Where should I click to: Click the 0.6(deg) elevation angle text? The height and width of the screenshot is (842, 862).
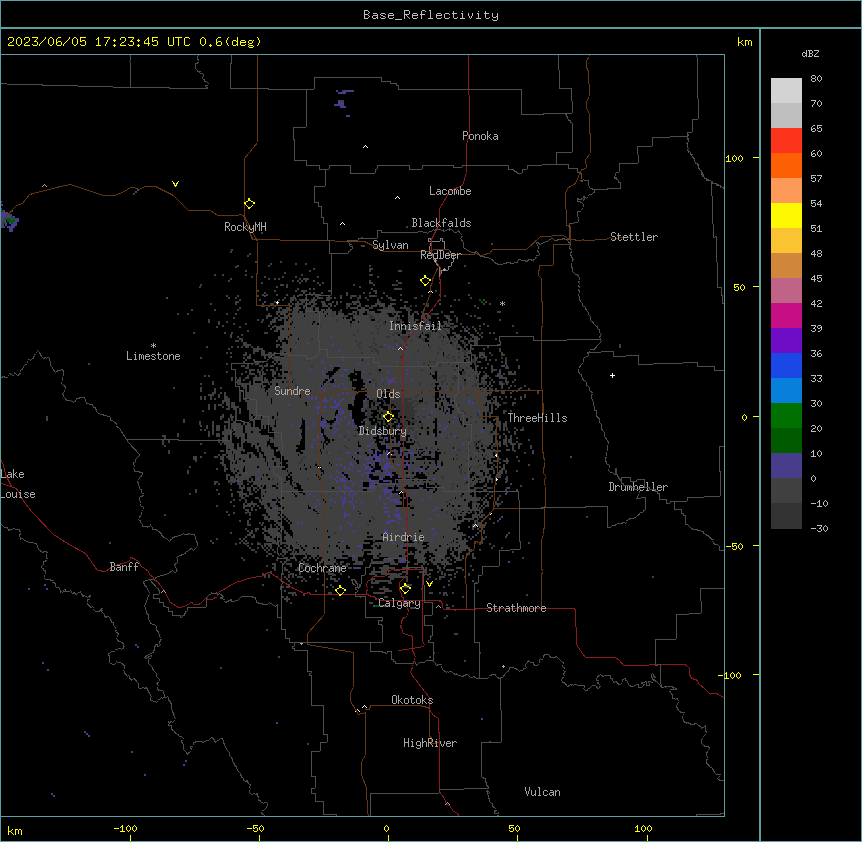click(x=230, y=42)
